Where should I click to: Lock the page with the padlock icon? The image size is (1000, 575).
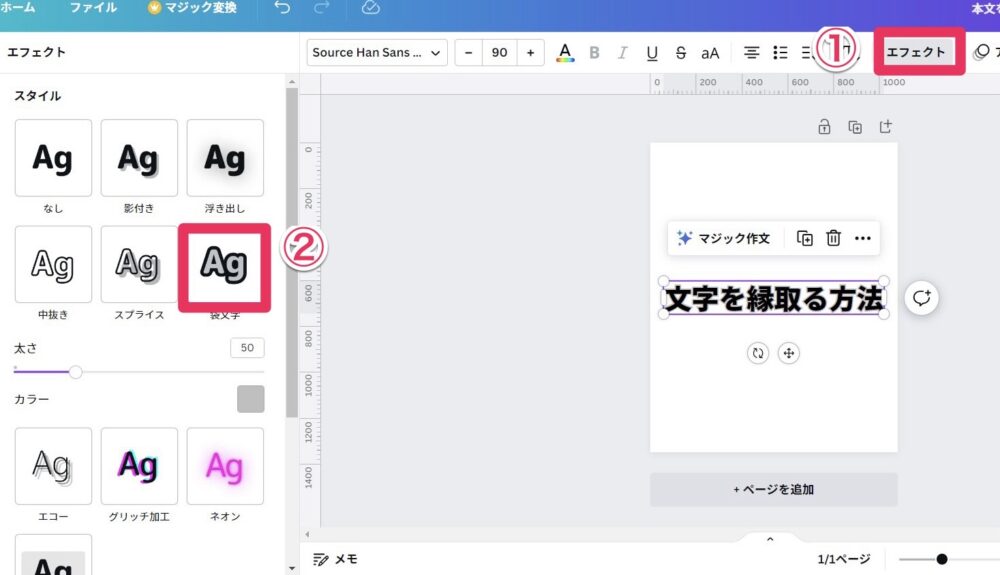pos(824,127)
